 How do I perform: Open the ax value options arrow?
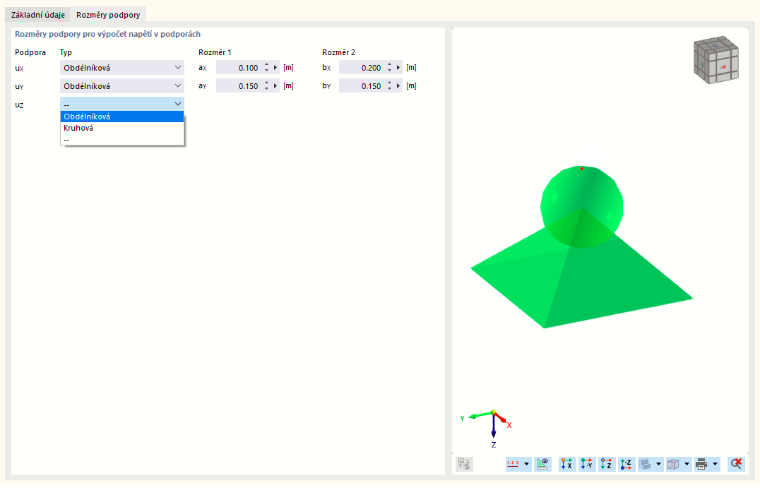coord(275,68)
